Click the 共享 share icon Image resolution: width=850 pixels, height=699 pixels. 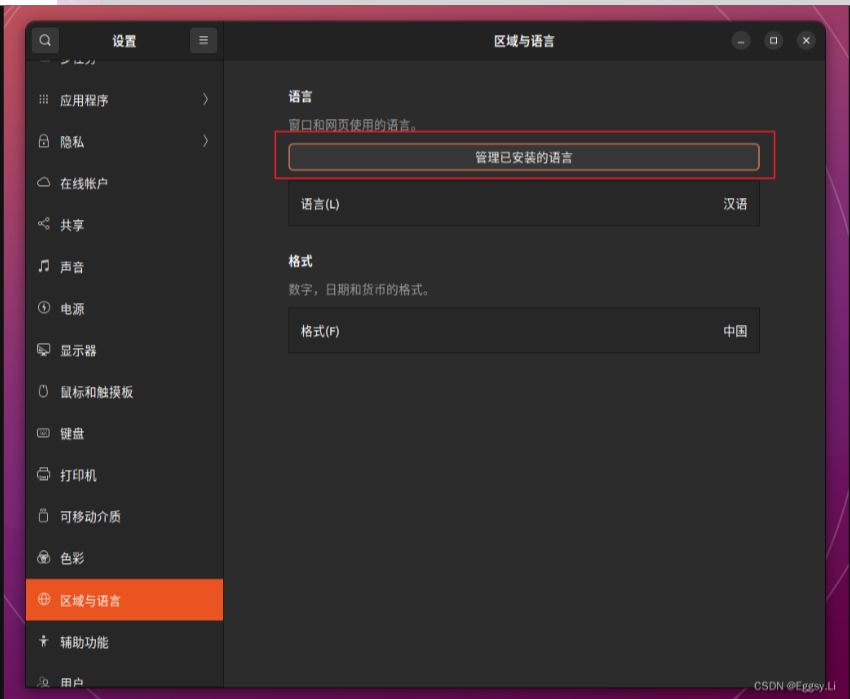tap(43, 225)
